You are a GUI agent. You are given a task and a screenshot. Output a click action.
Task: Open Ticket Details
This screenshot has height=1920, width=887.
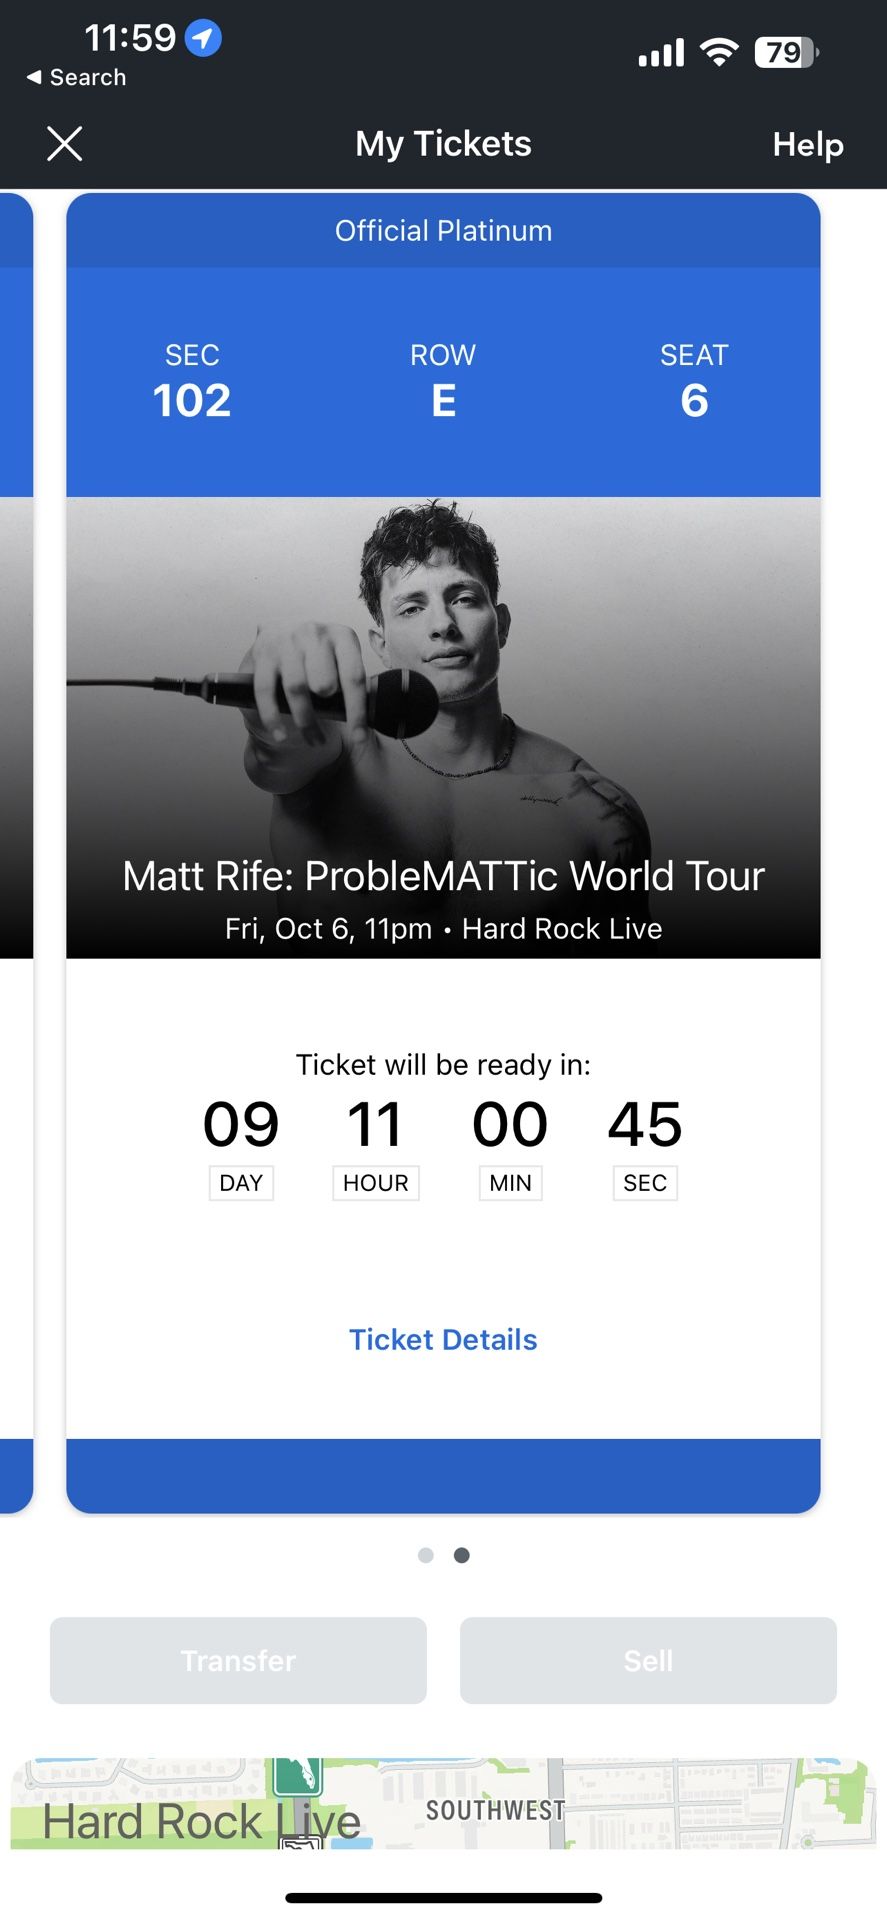pos(443,1339)
